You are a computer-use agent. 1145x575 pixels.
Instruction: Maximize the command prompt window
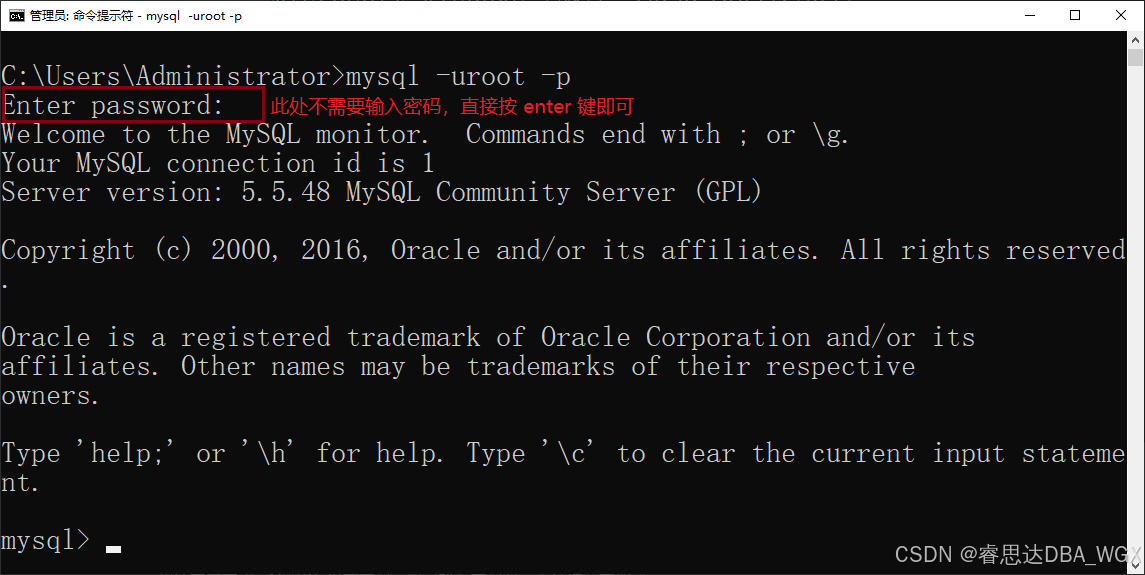coord(1075,15)
